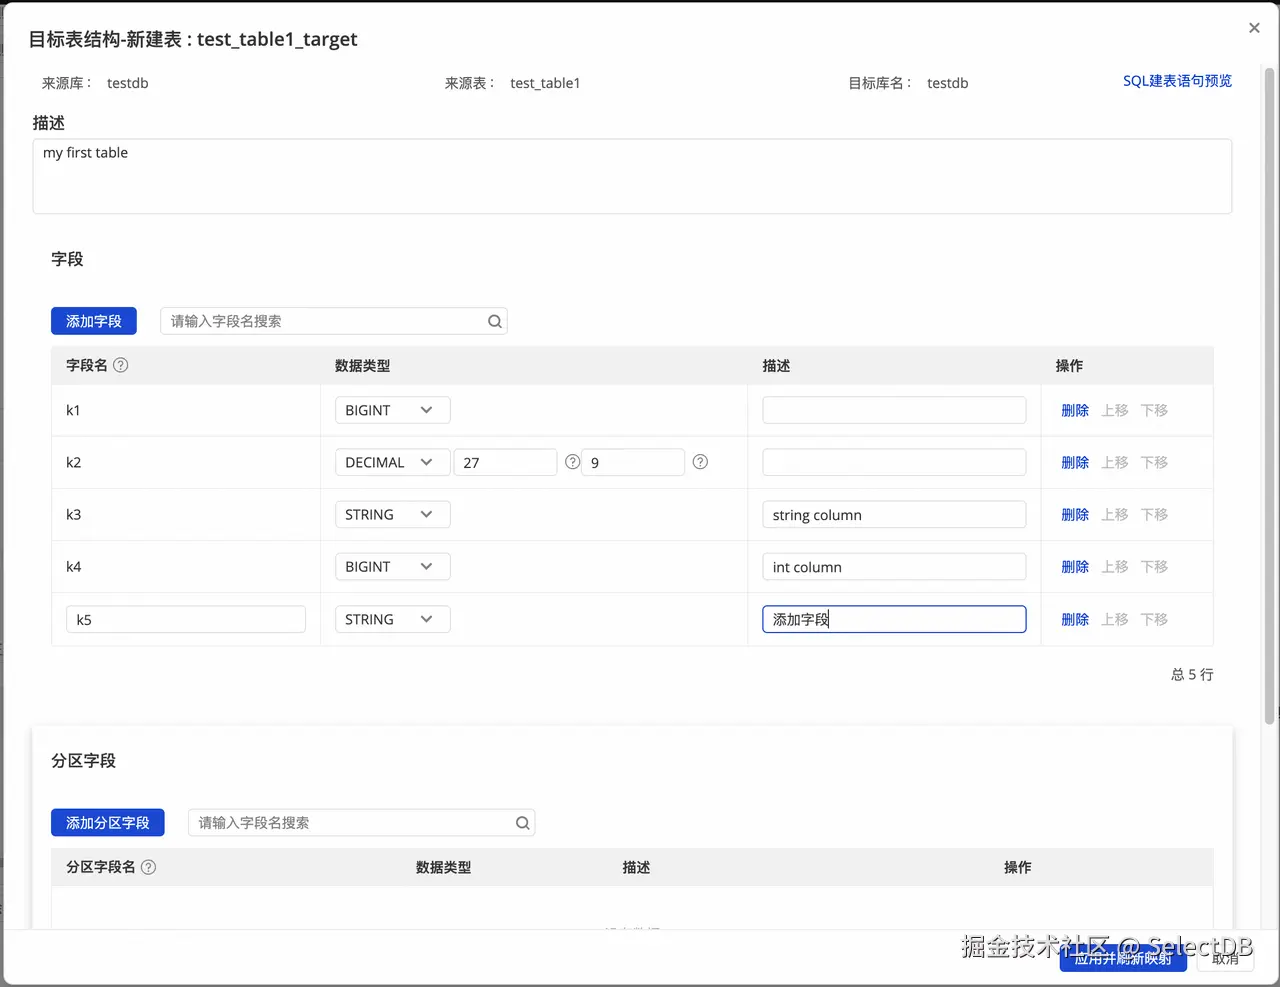The width and height of the screenshot is (1280, 987).
Task: Click 应用并刷新映射 button
Action: (1123, 958)
